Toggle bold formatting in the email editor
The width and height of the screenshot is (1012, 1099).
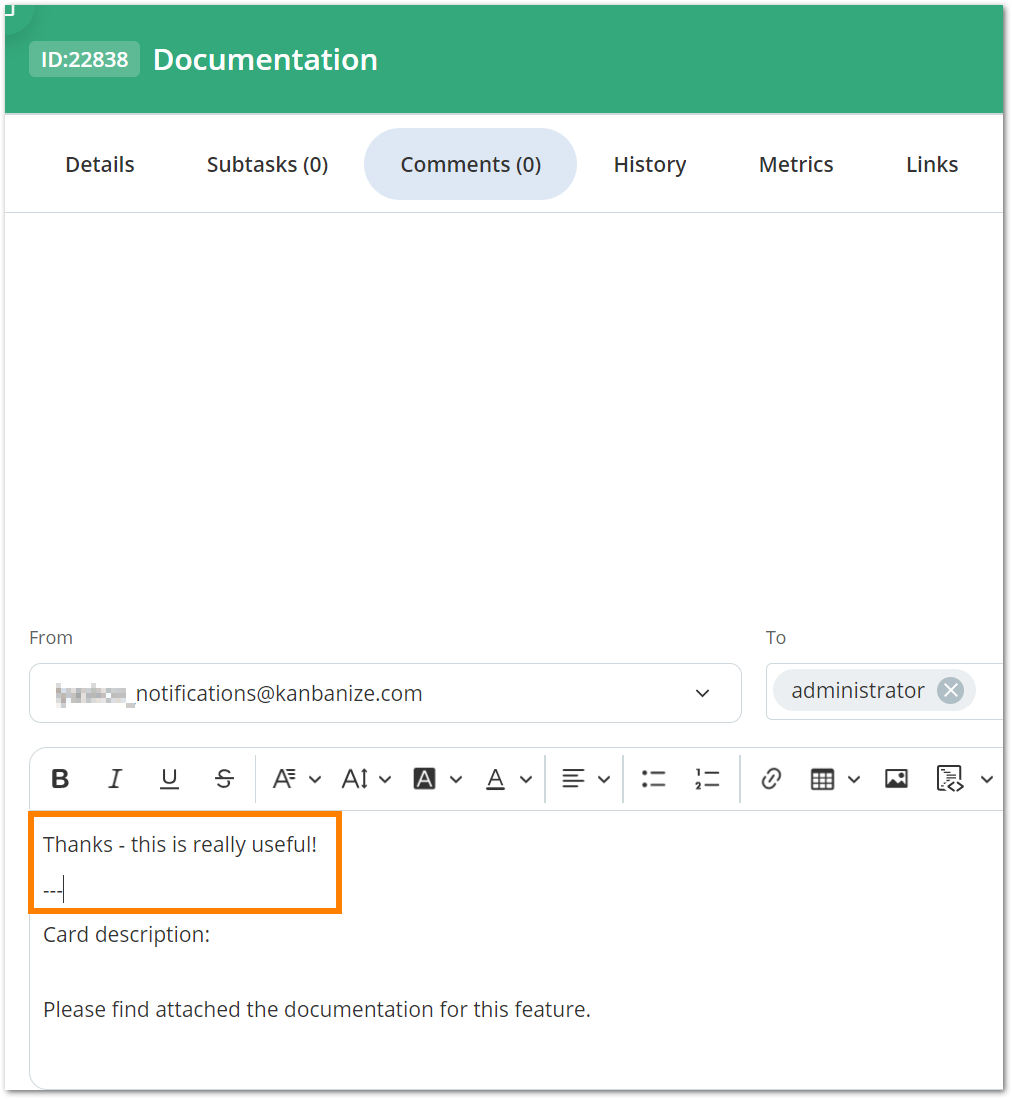60,778
